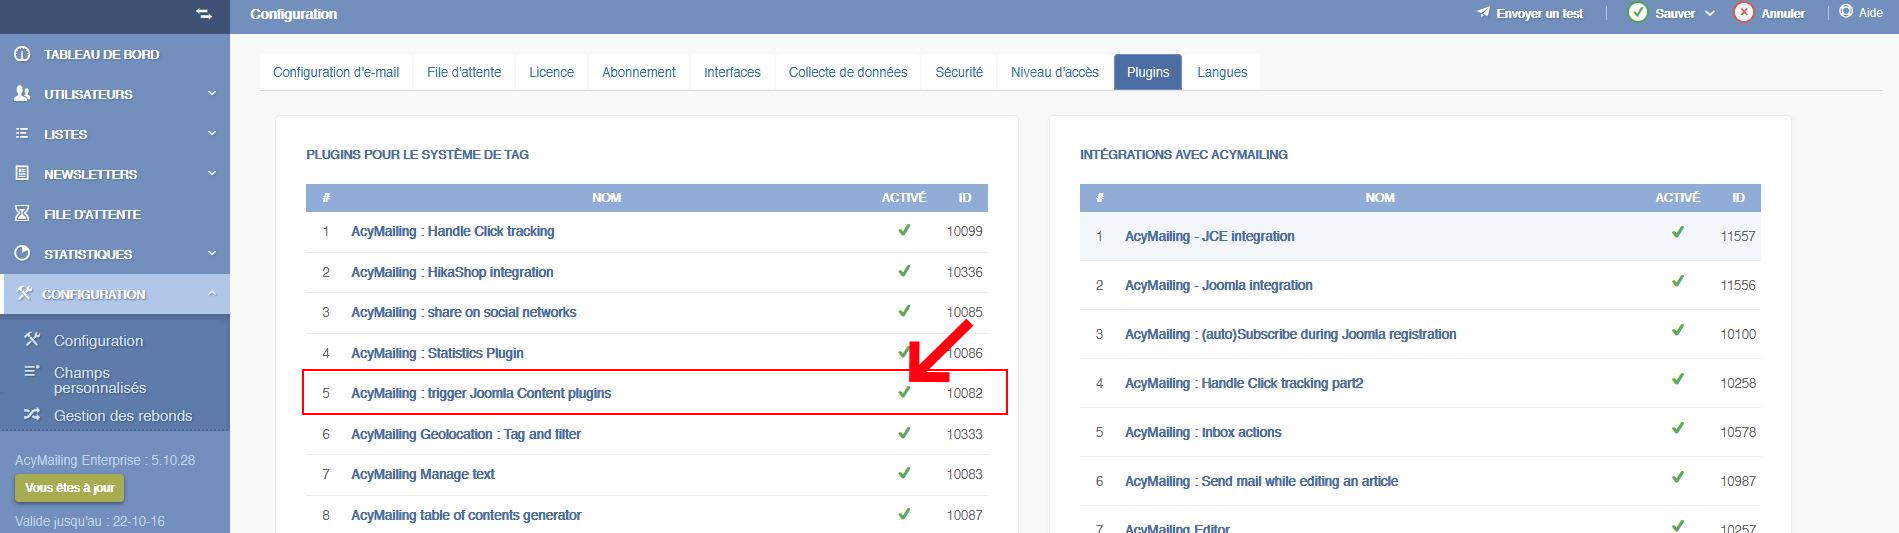Screen dimensions: 1899x533
Task: Switch to the Abonnement tab
Action: (639, 72)
